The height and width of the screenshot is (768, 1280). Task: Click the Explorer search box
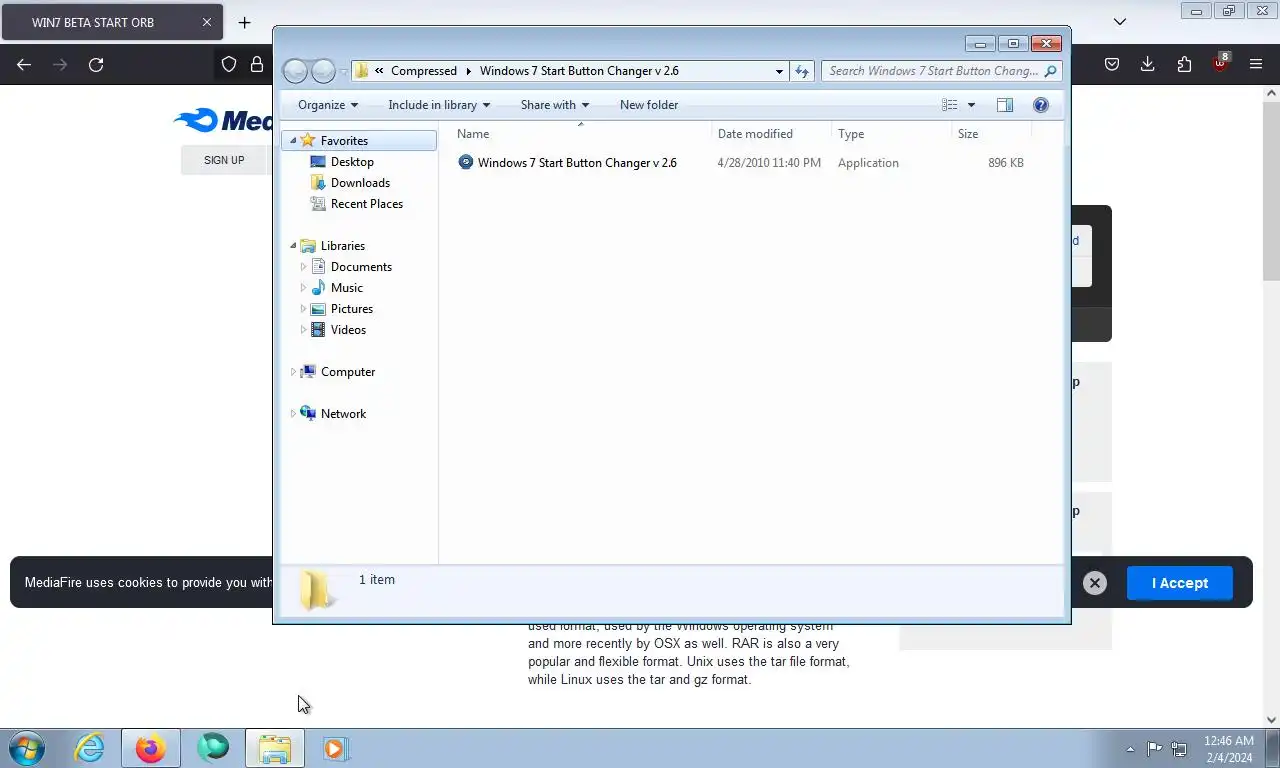(x=941, y=71)
